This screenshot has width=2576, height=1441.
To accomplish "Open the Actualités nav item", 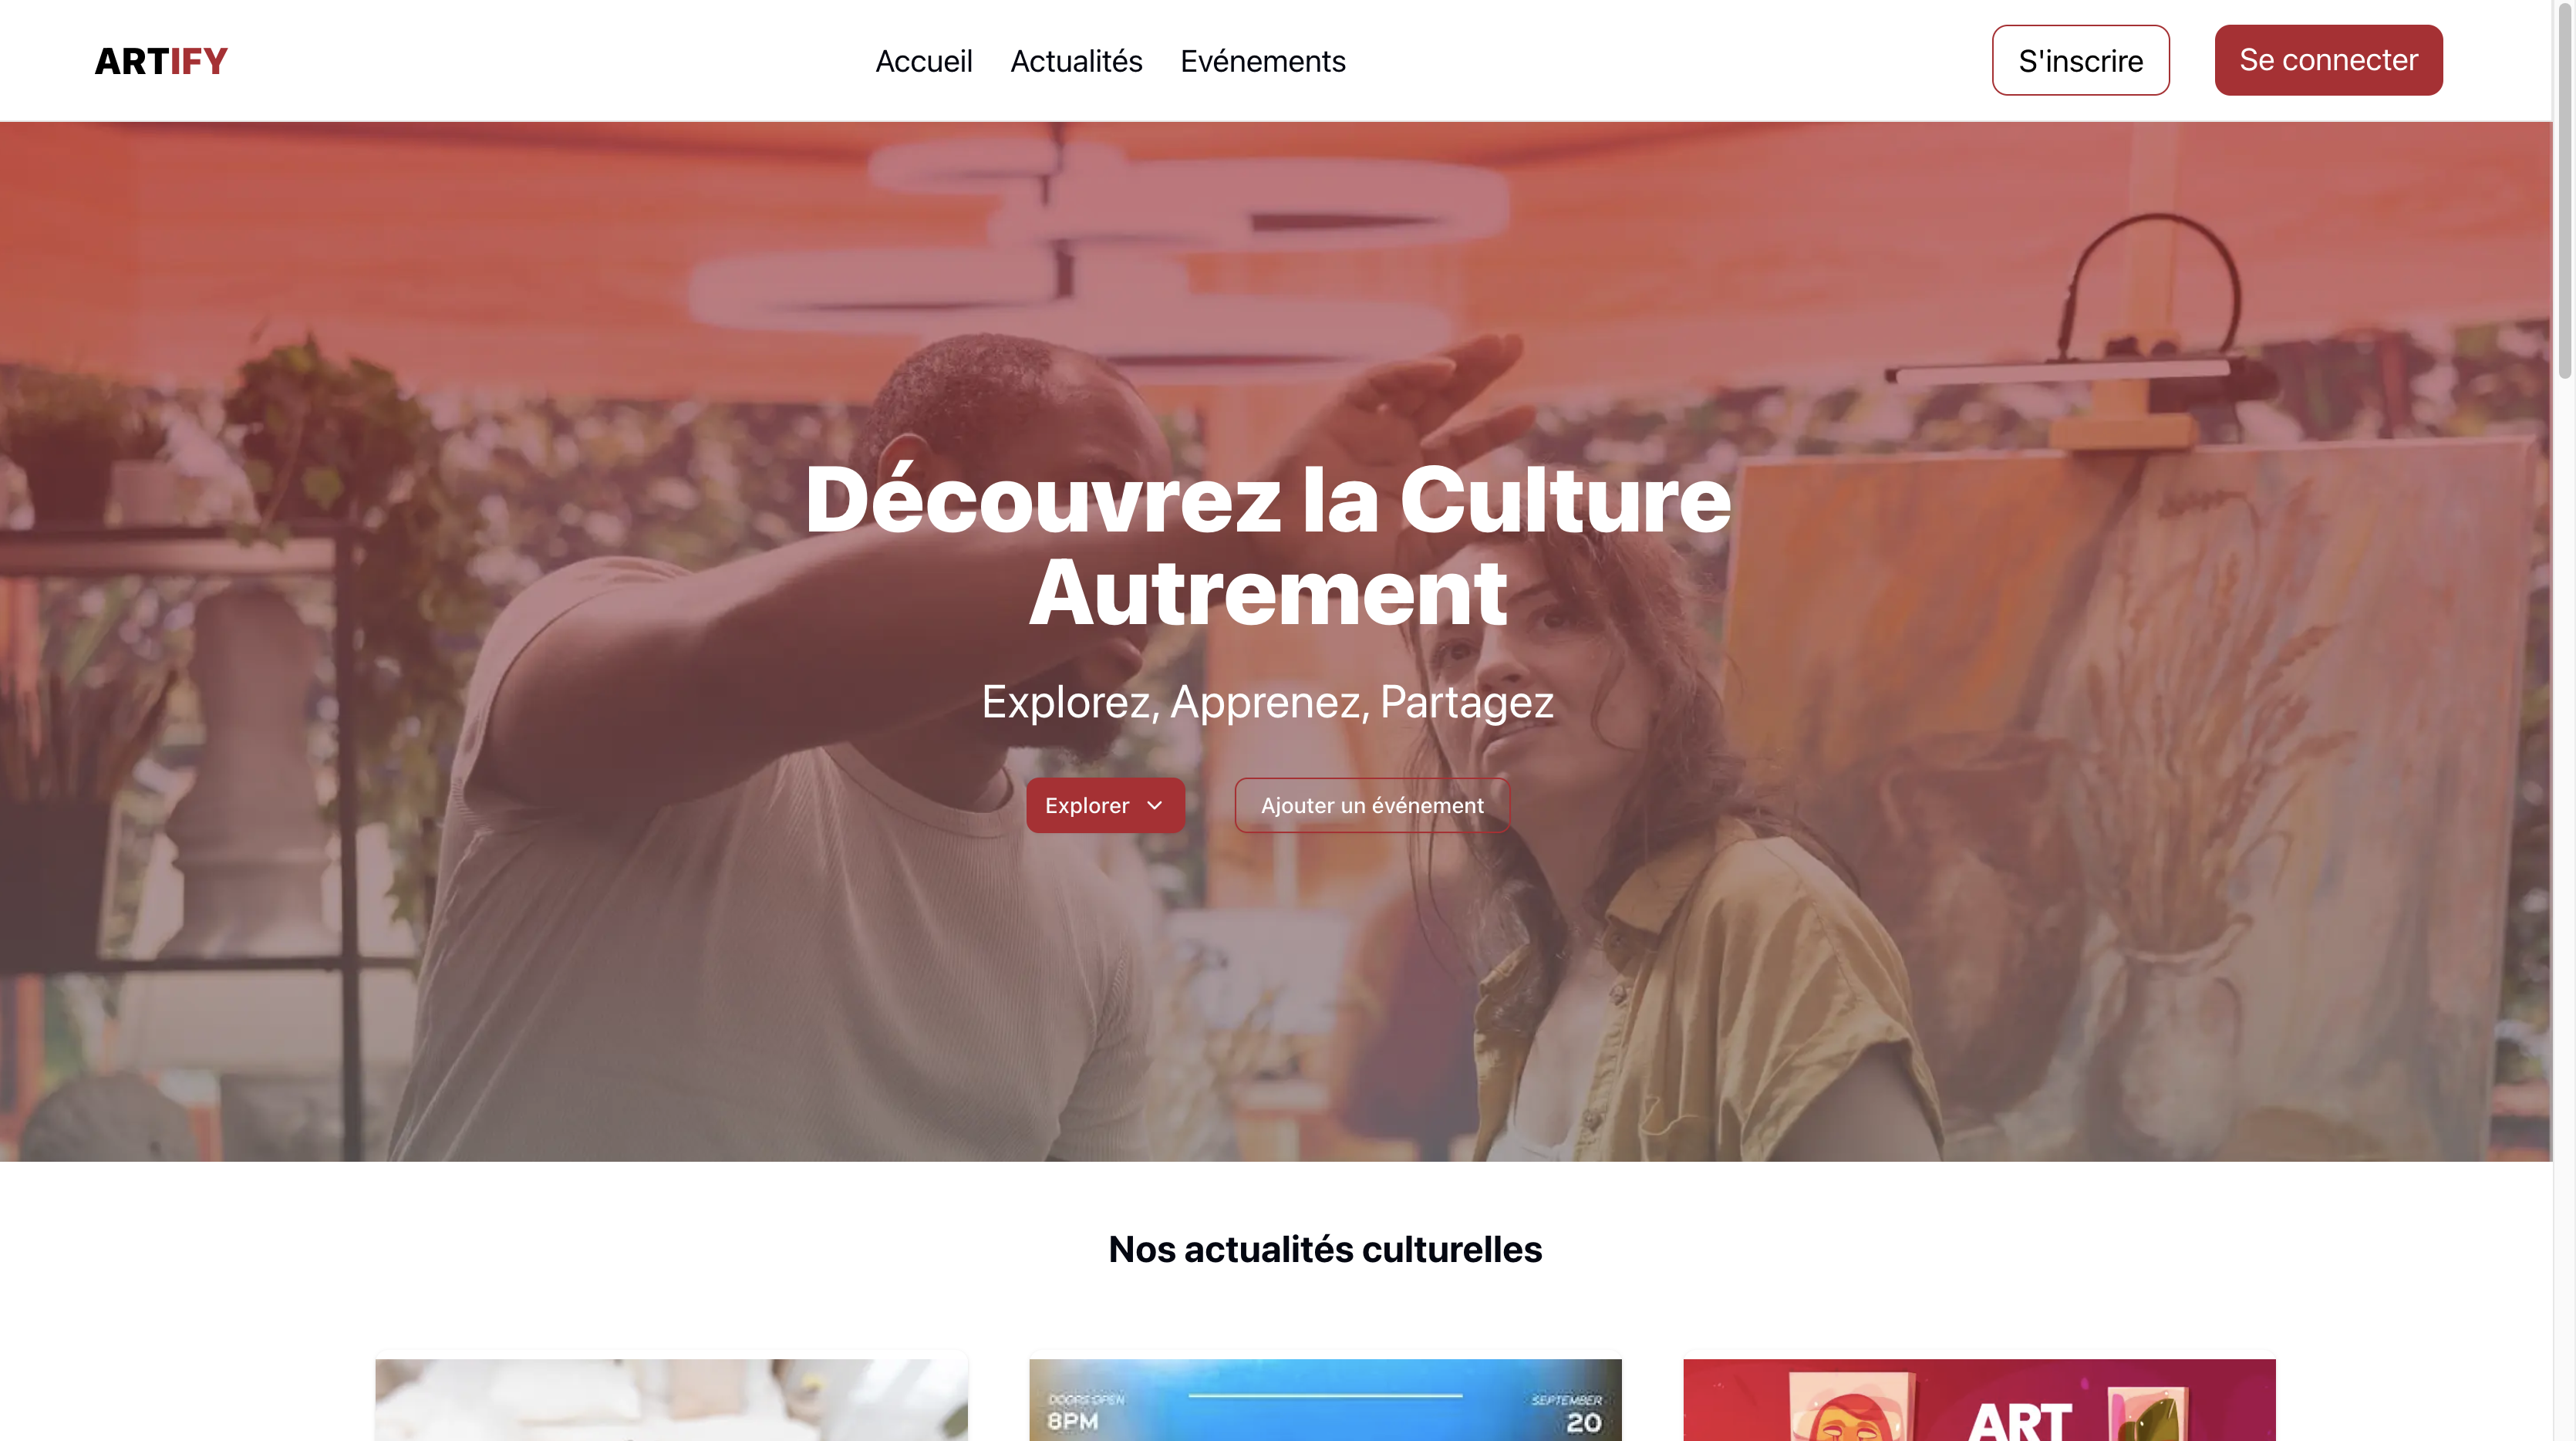I will coord(1076,61).
